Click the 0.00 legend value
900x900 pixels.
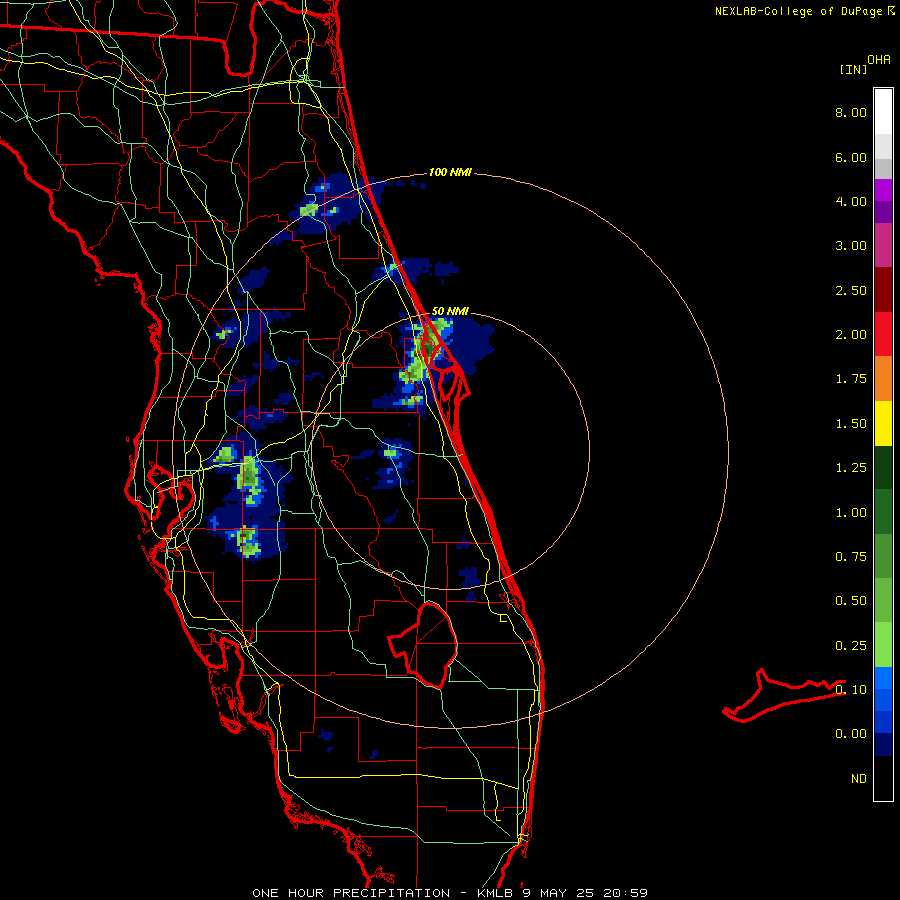[851, 734]
